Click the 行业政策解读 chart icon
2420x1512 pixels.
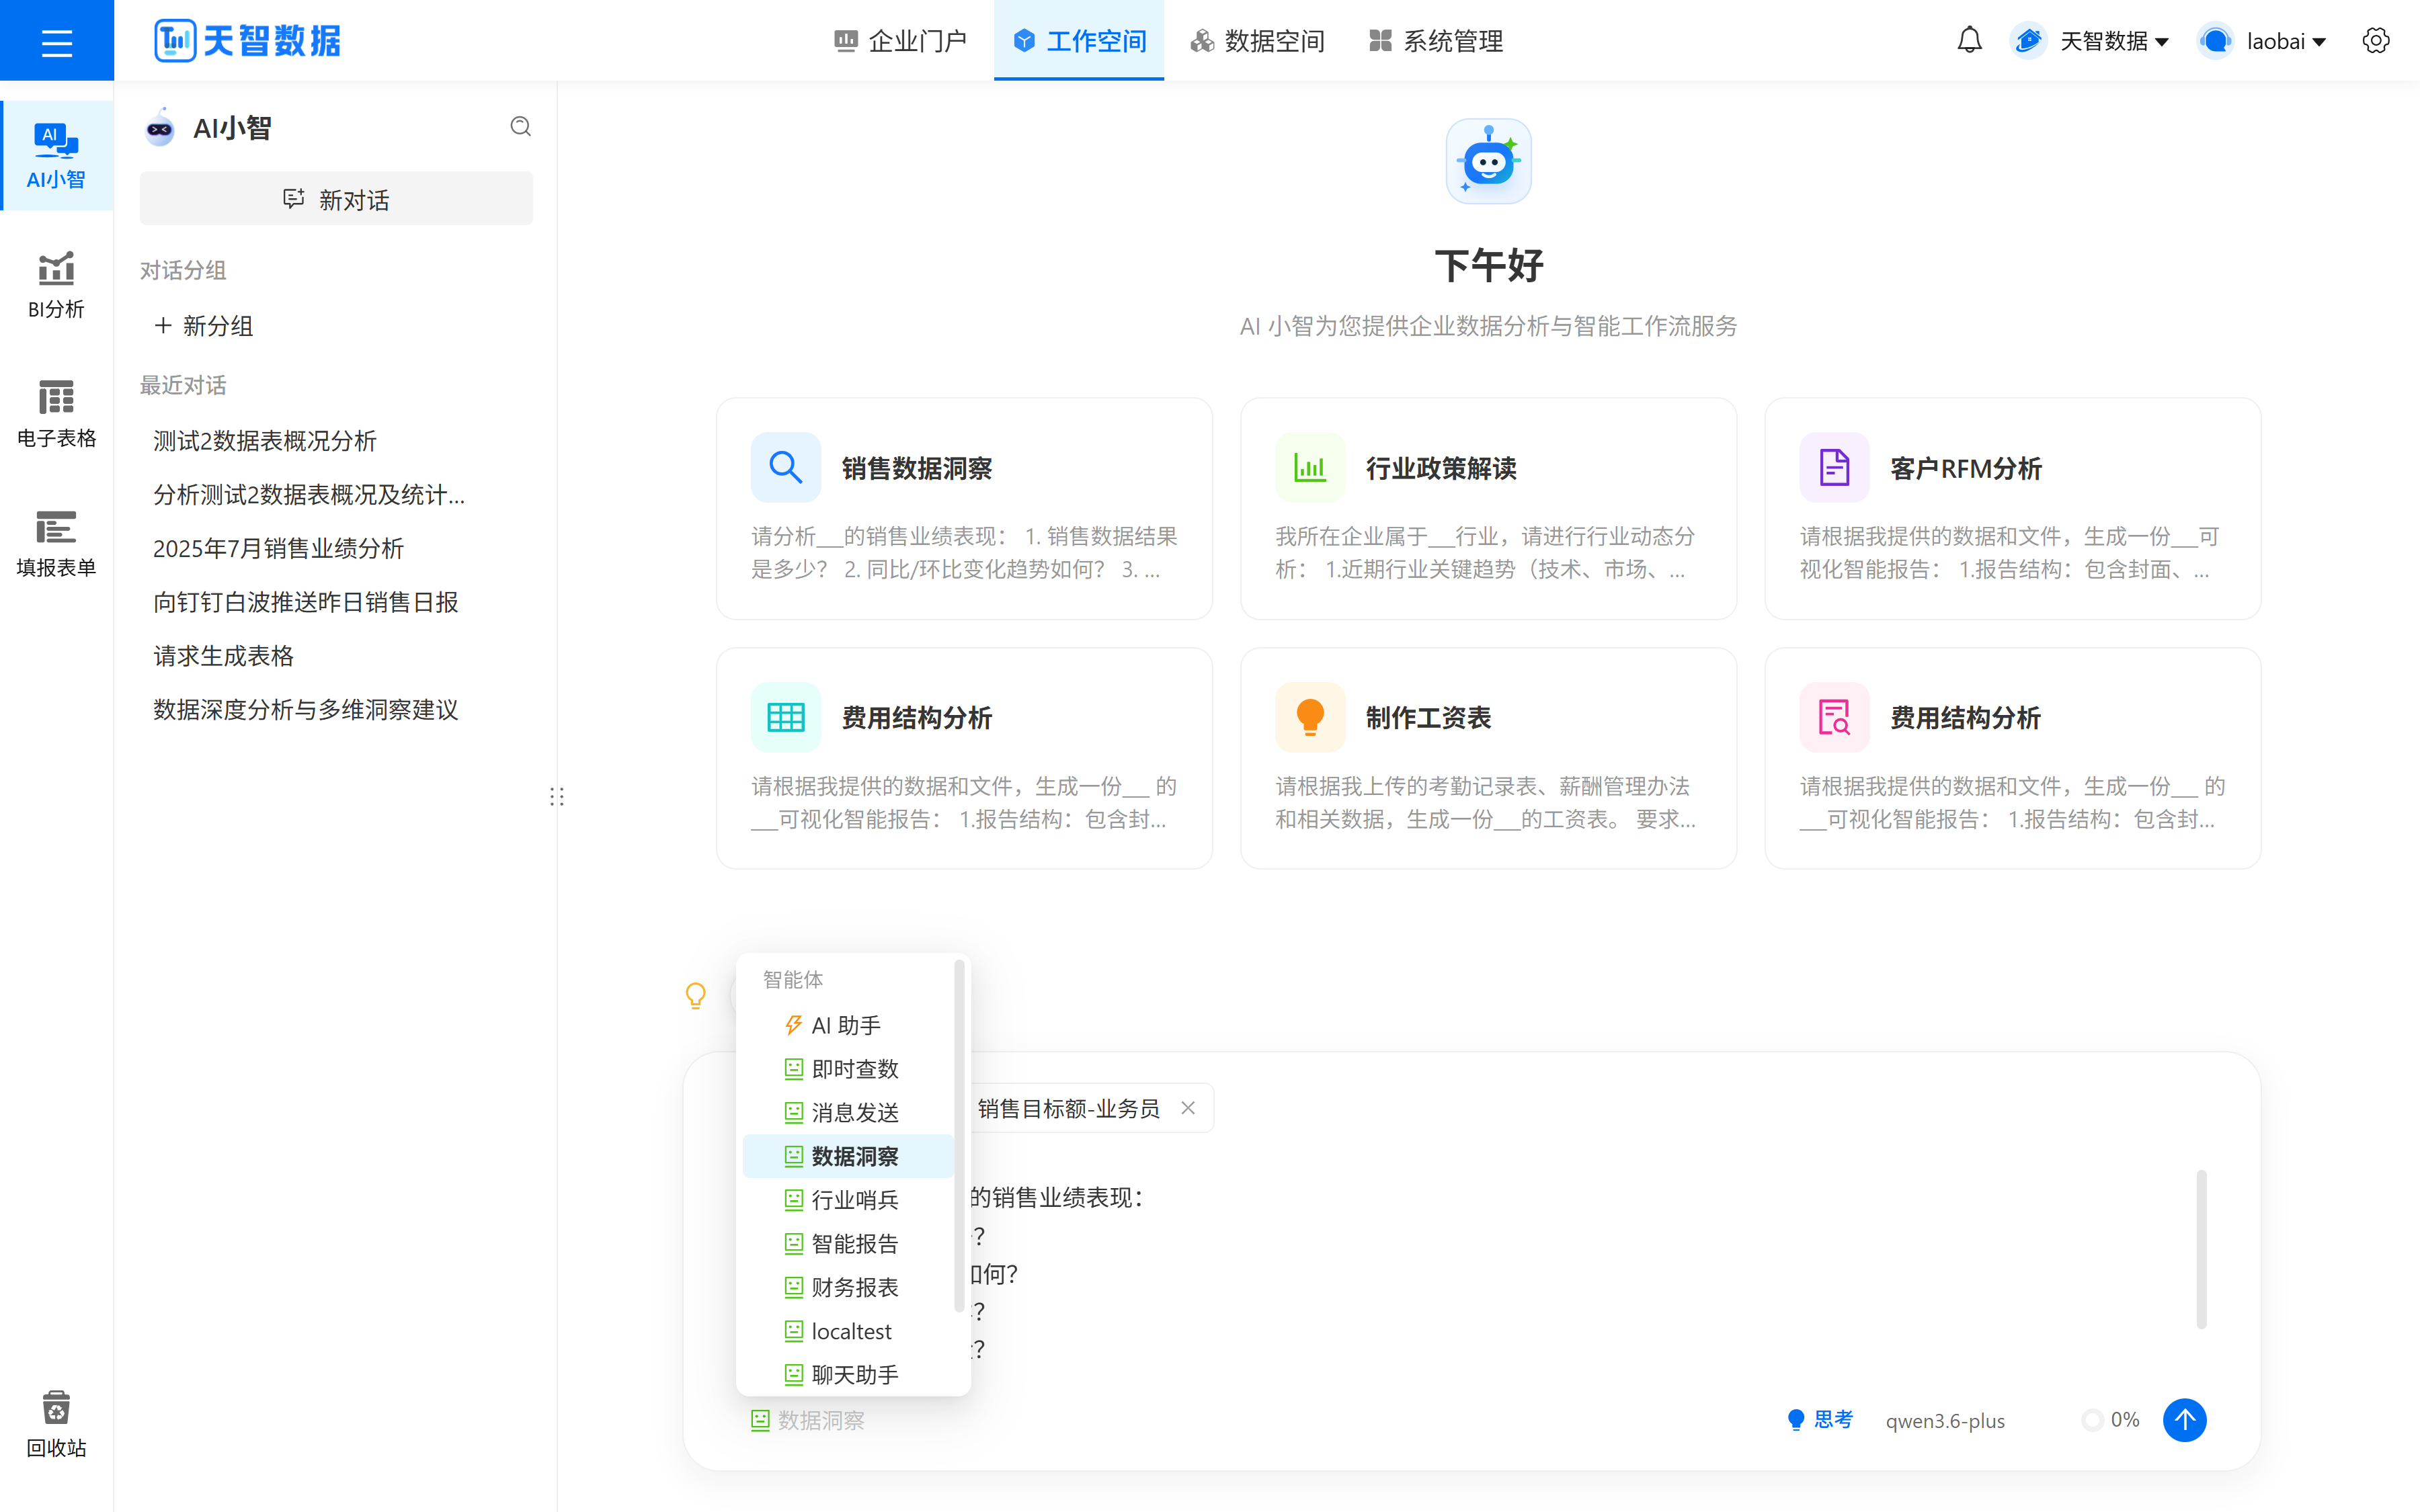1310,467
